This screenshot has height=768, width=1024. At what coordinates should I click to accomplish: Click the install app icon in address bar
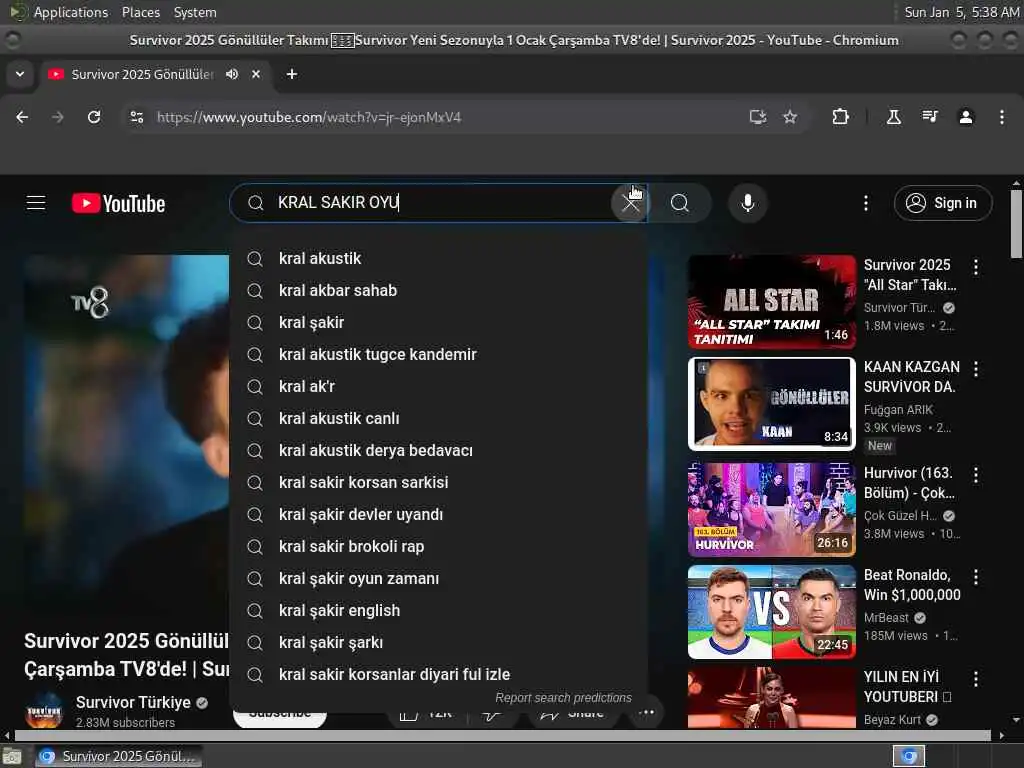(x=758, y=117)
